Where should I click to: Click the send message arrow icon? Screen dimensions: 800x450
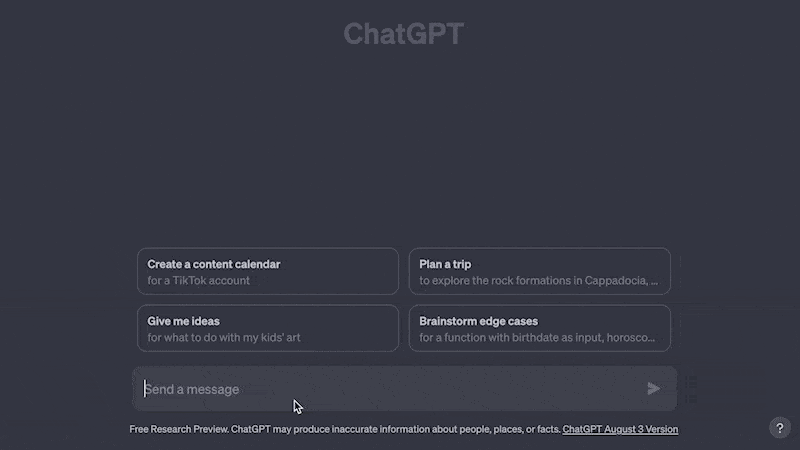654,389
